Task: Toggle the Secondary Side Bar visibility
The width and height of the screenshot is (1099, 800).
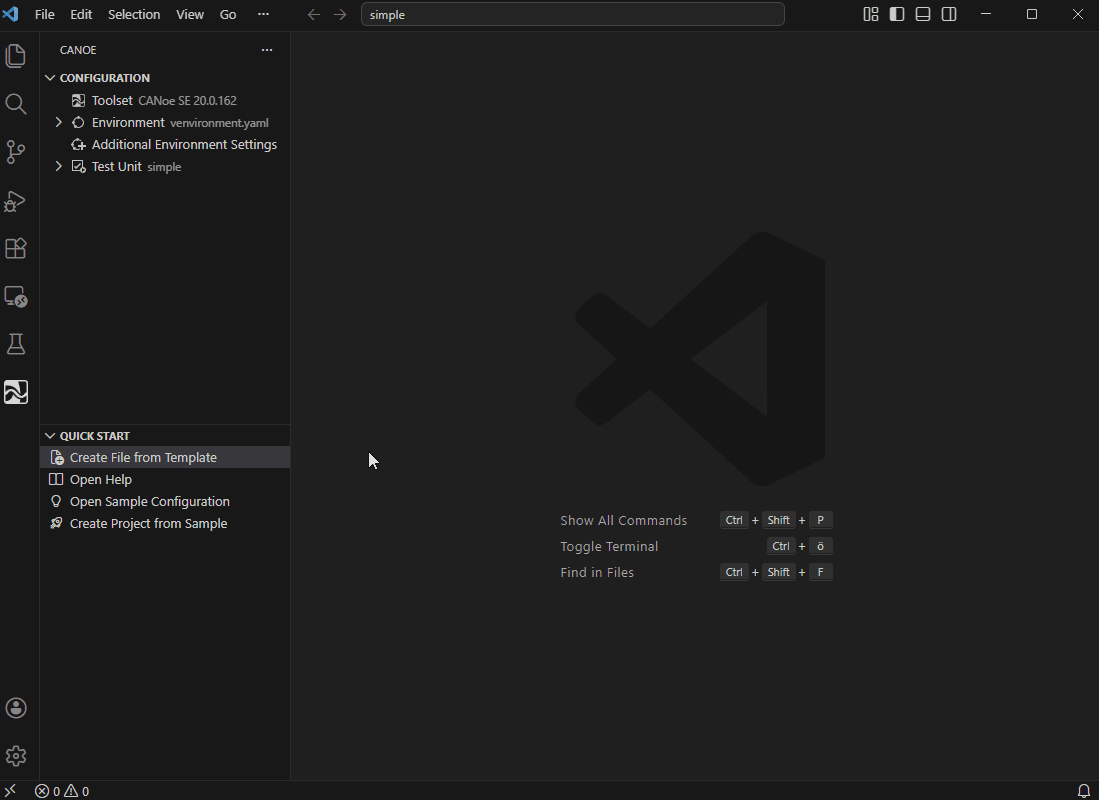Action: point(949,14)
